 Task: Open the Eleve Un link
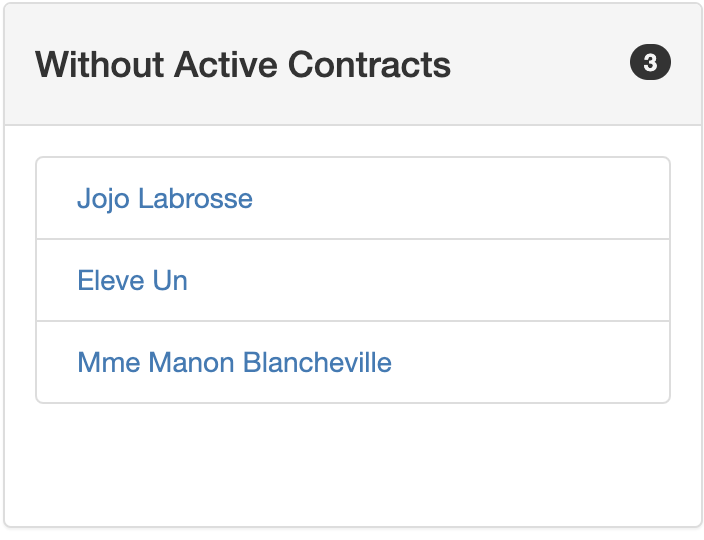132,280
